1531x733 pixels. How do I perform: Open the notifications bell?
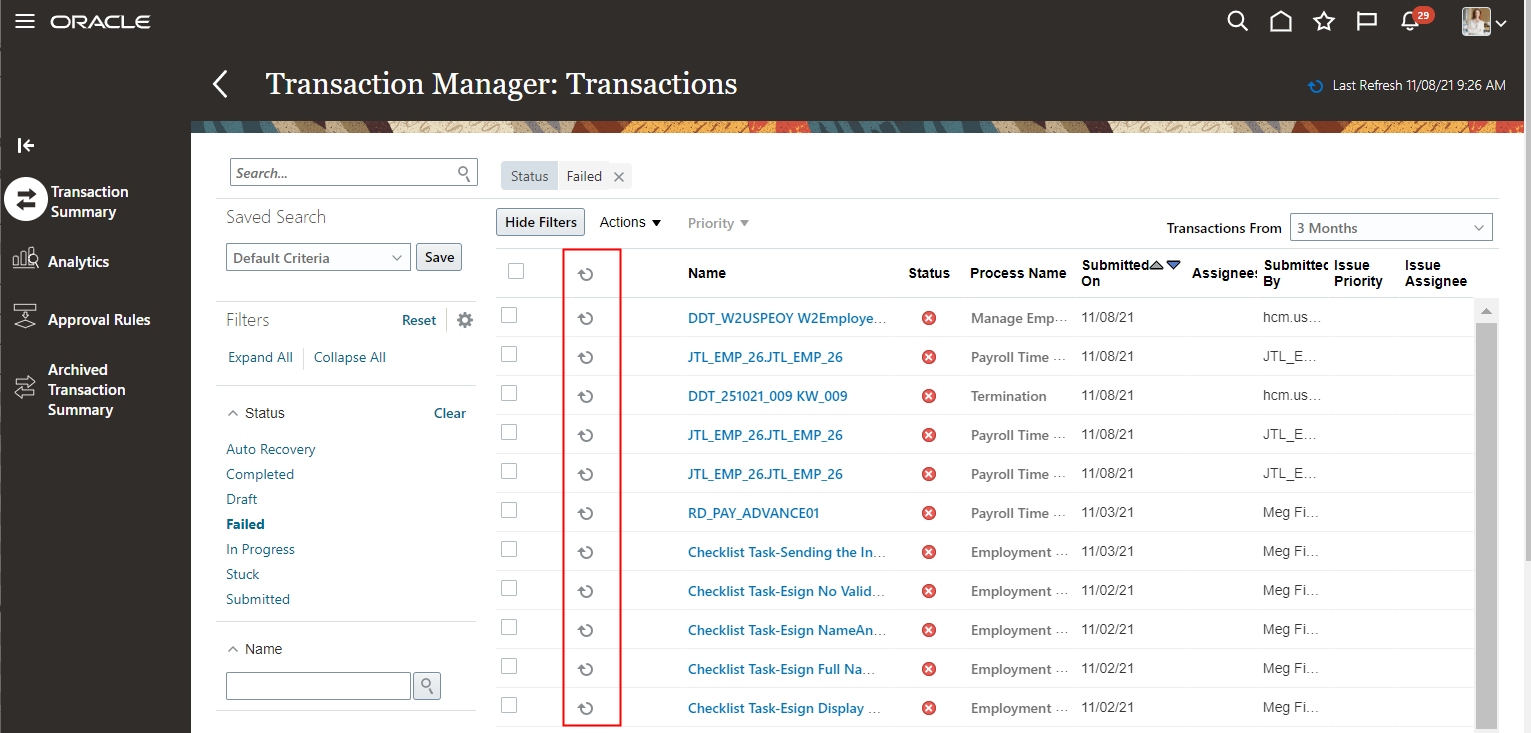[1408, 21]
